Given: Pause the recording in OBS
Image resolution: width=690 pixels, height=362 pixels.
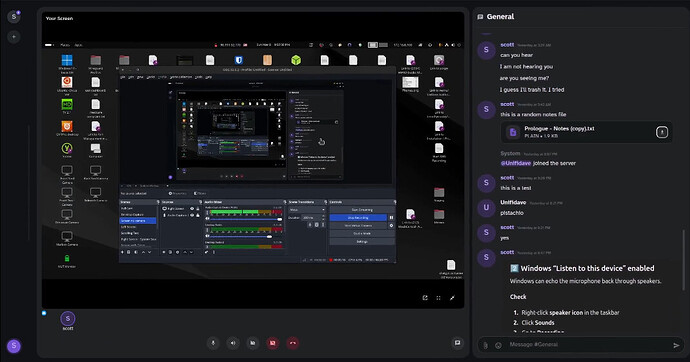Looking at the screenshot, I should (391, 218).
